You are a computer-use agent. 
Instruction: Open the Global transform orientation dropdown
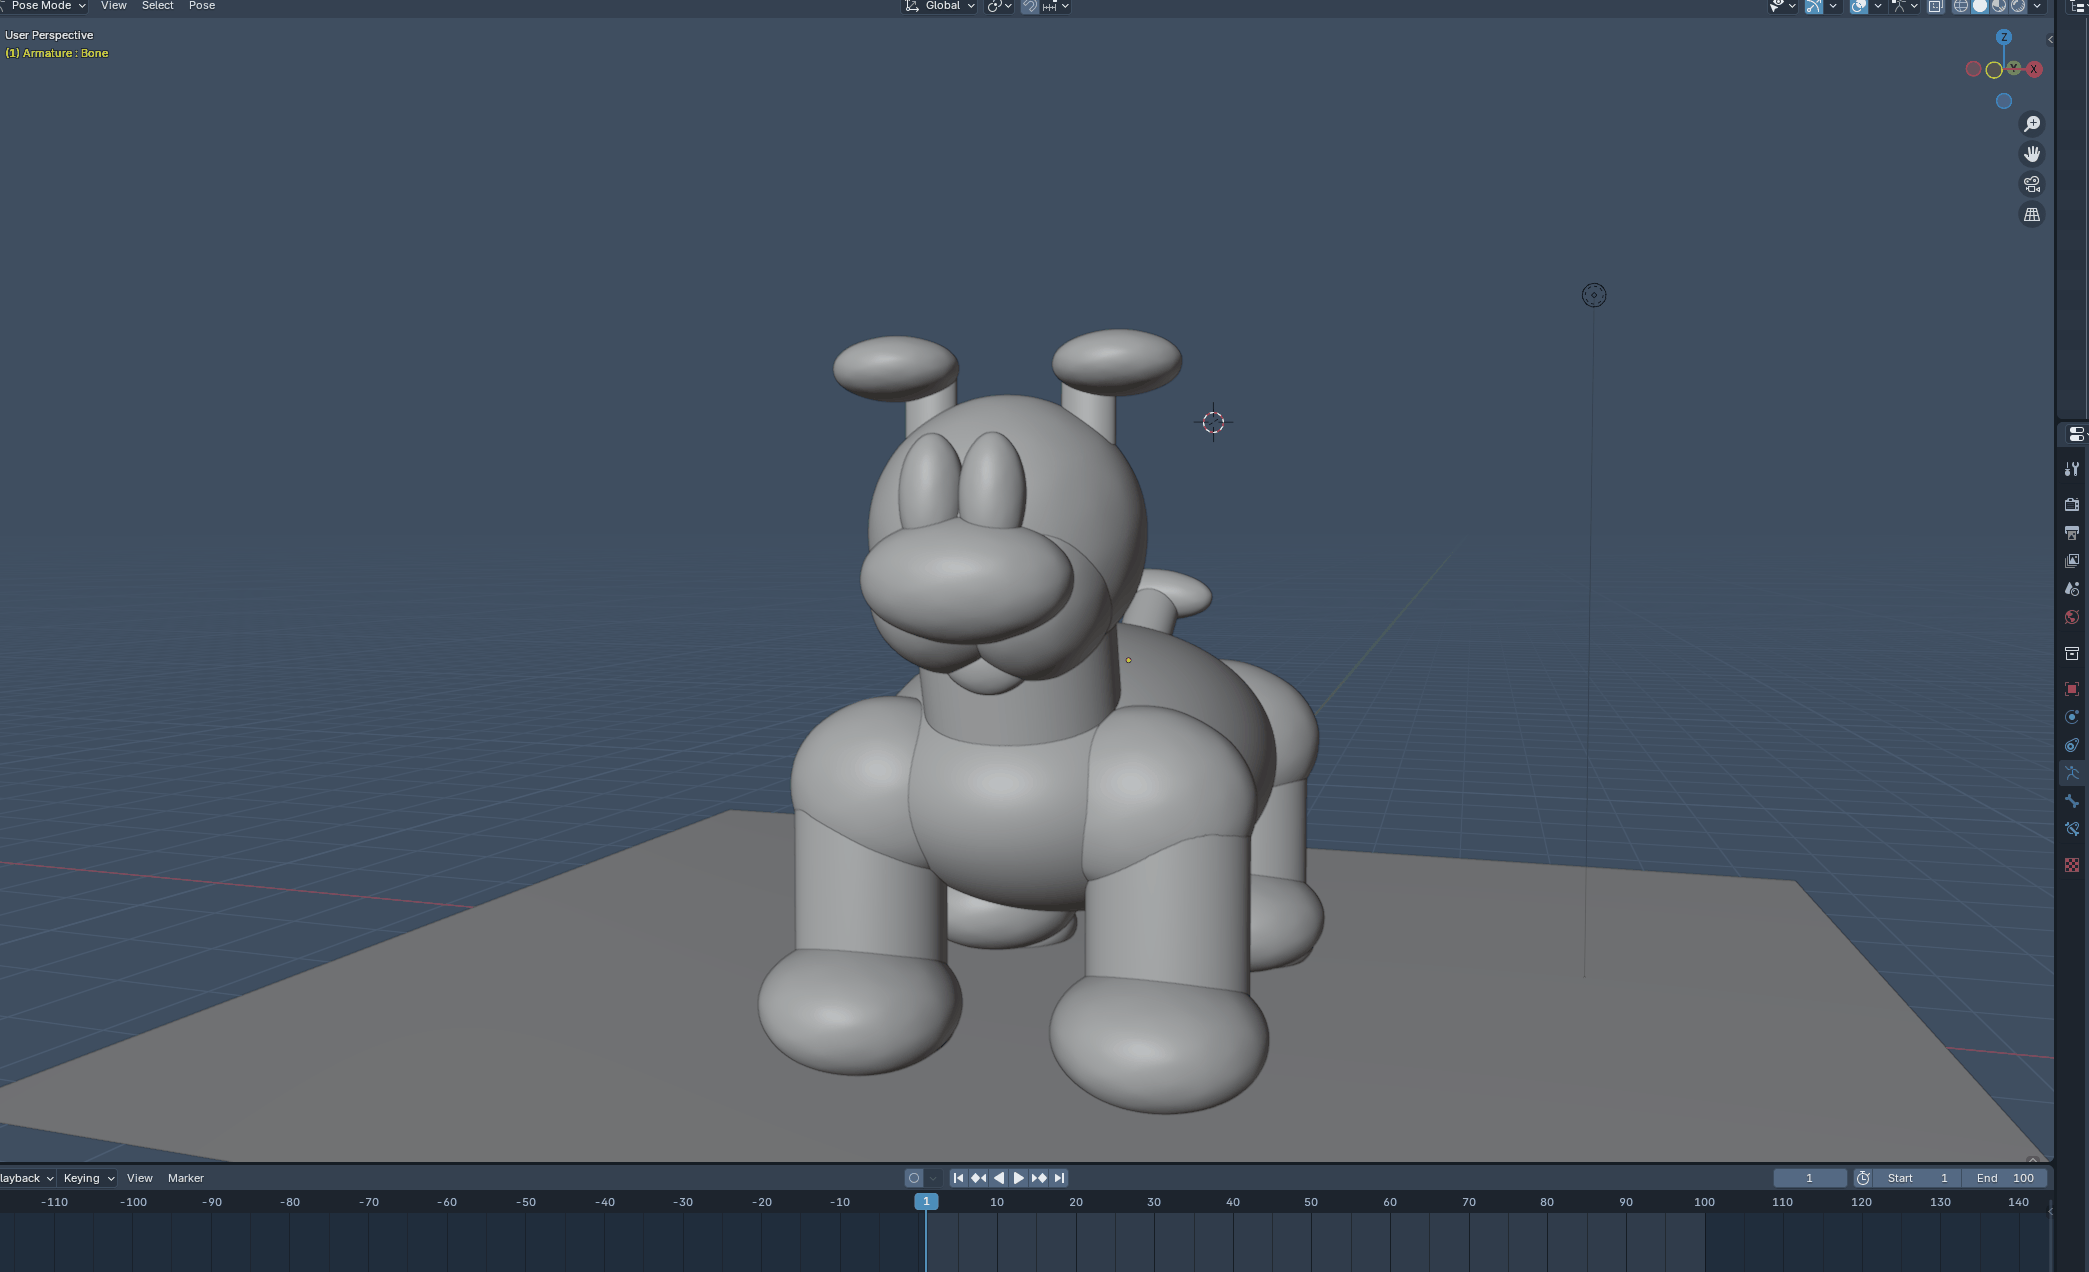940,6
